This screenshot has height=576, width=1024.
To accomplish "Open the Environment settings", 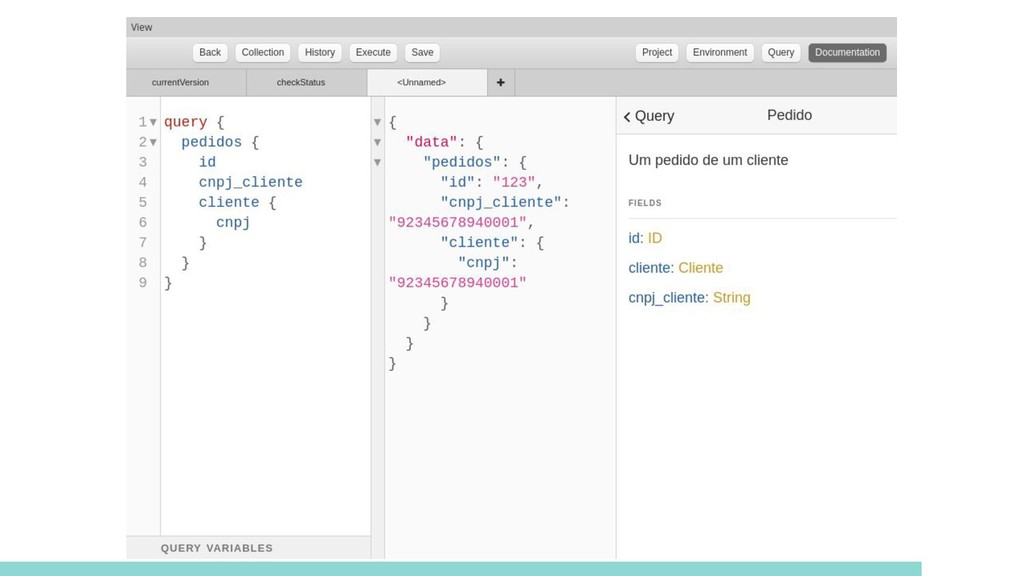I will pyautogui.click(x=720, y=52).
